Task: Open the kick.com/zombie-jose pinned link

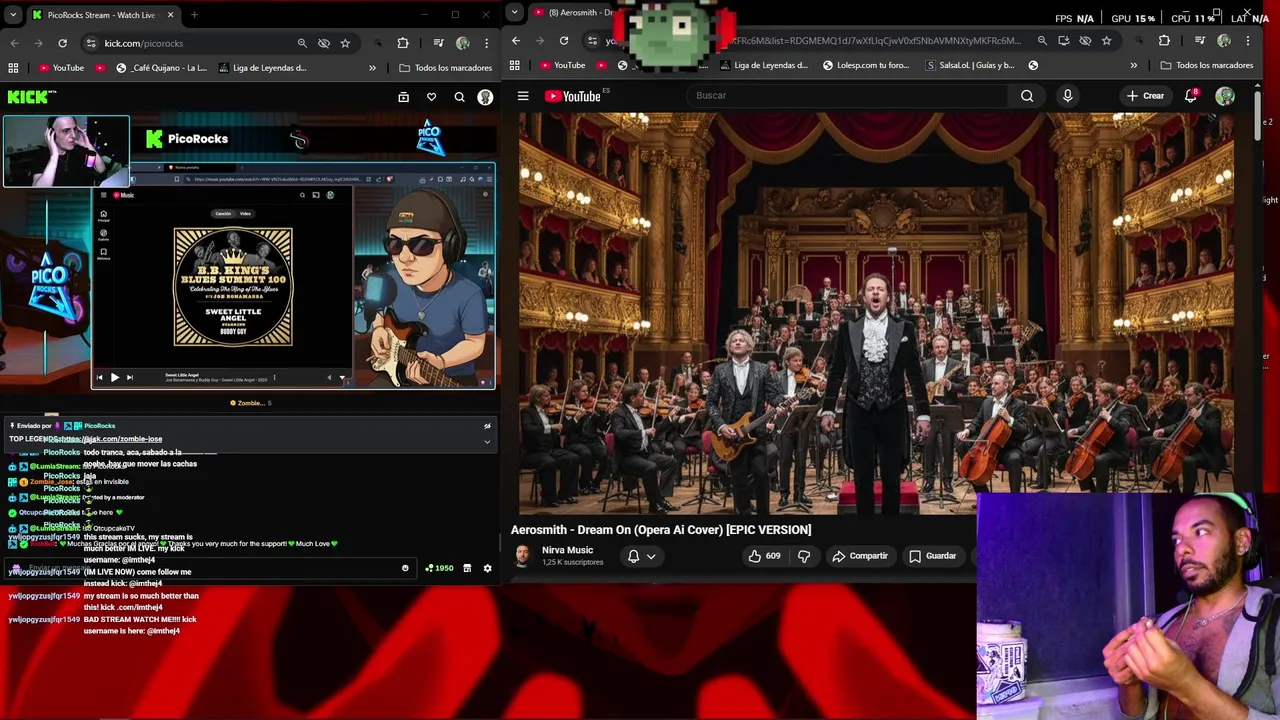Action: (x=110, y=439)
